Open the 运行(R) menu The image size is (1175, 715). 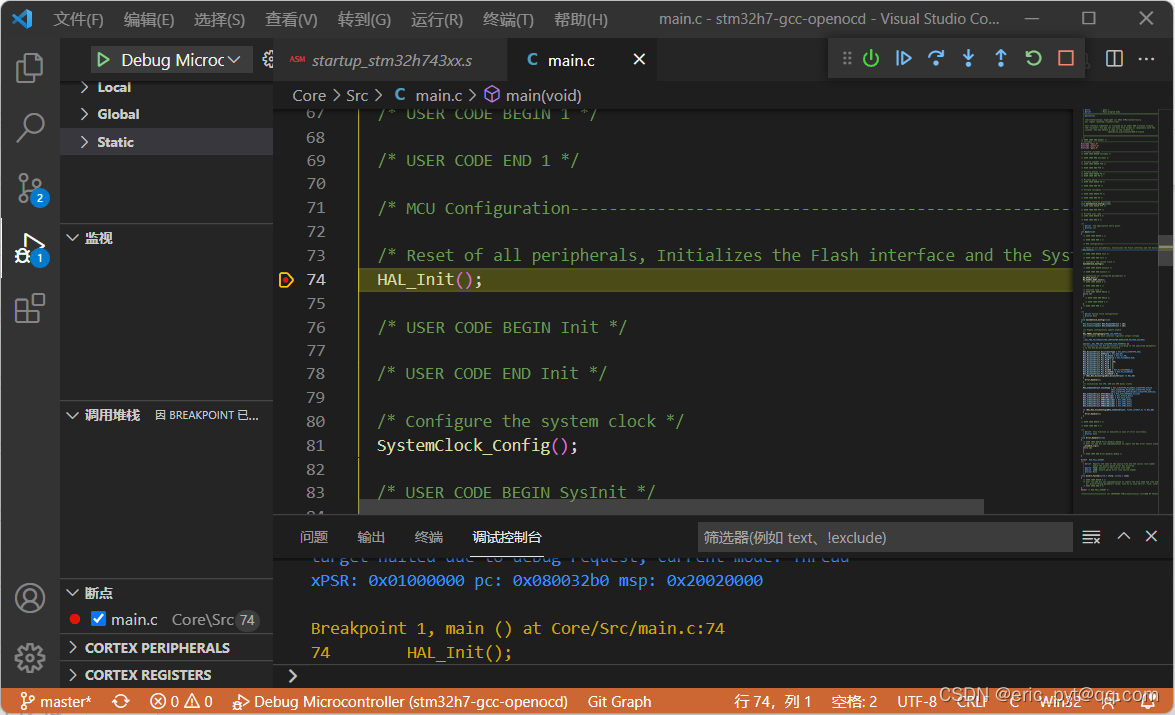pos(436,19)
